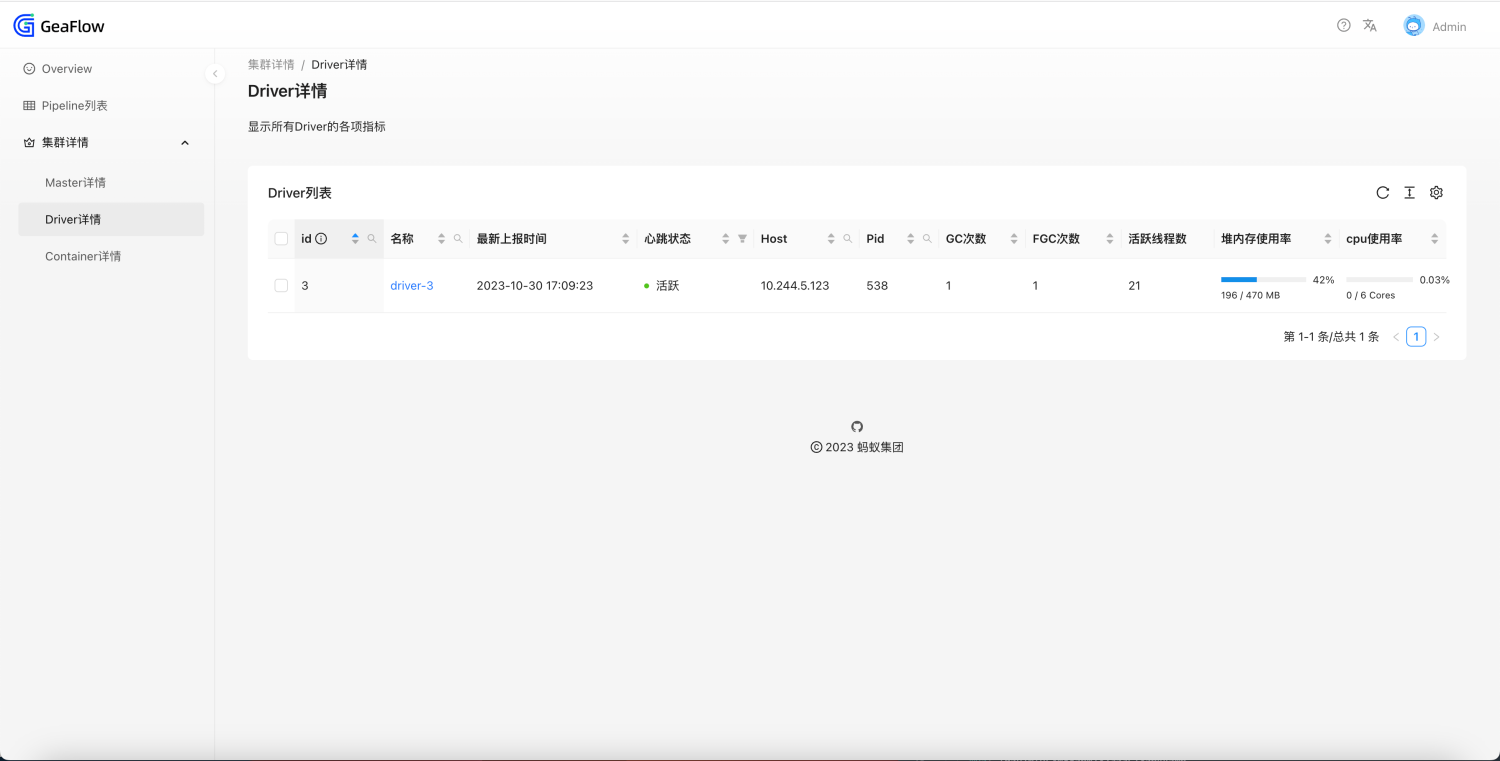Click the search icon in 名称 column
This screenshot has width=1500, height=761.
458,239
